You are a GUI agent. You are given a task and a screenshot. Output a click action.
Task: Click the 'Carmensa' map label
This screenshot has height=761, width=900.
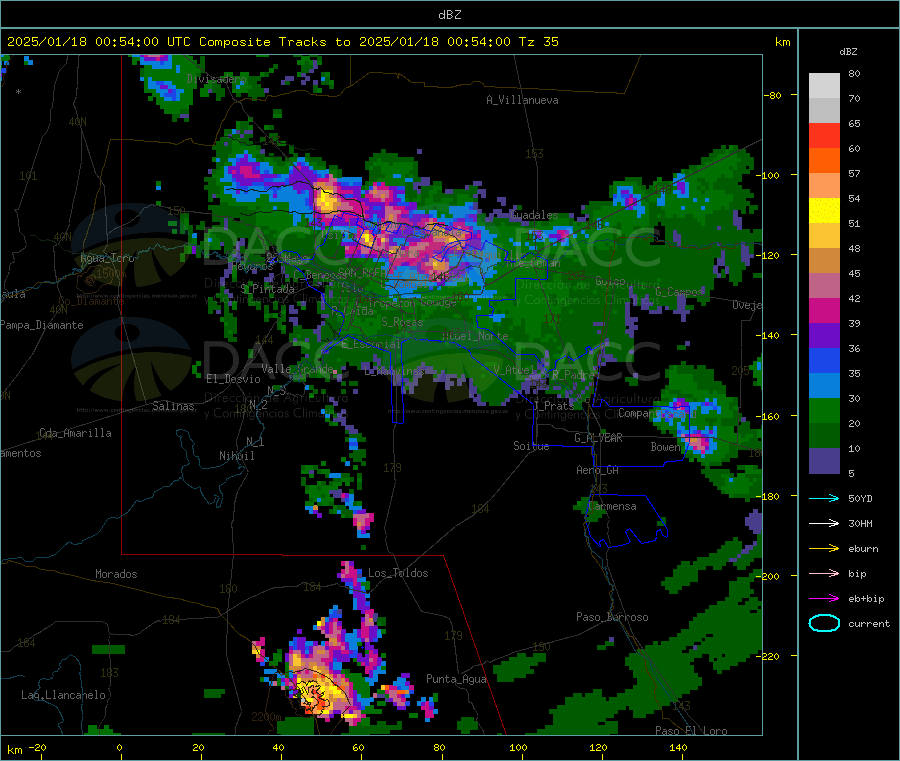pos(612,507)
